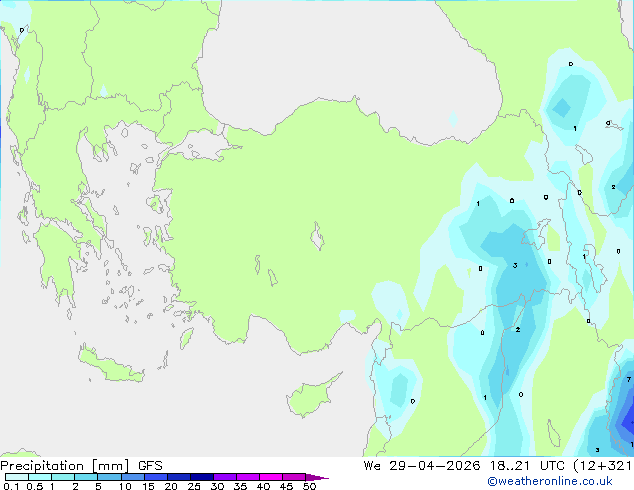Click the 20–25 mm legend swatch
Image resolution: width=634 pixels, height=490 pixels.
pos(178,477)
